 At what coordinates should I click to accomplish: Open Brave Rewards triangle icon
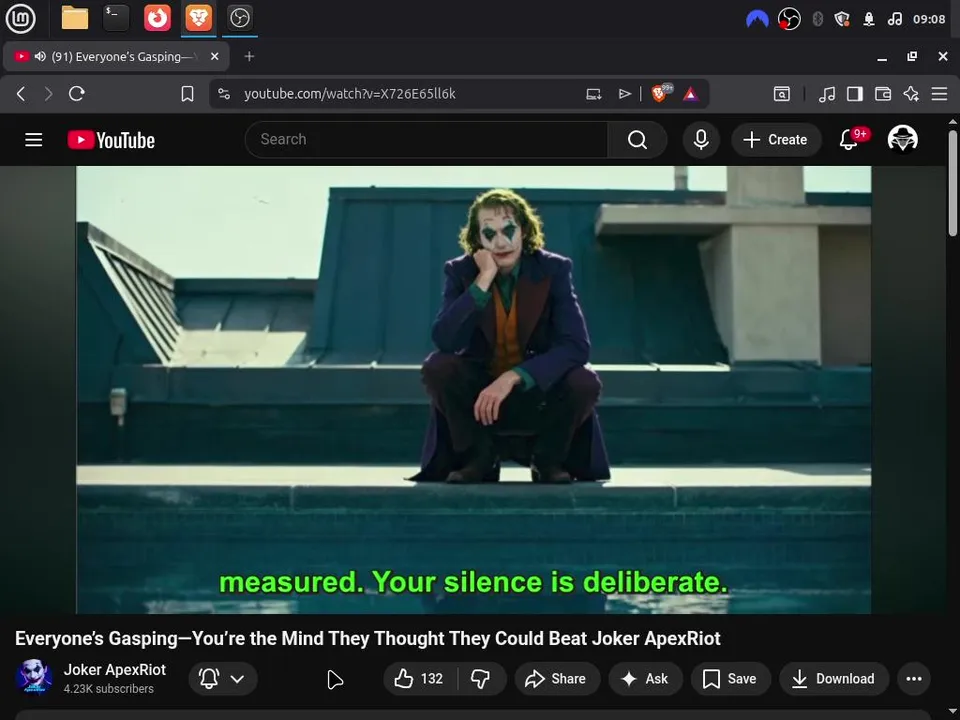(x=690, y=94)
